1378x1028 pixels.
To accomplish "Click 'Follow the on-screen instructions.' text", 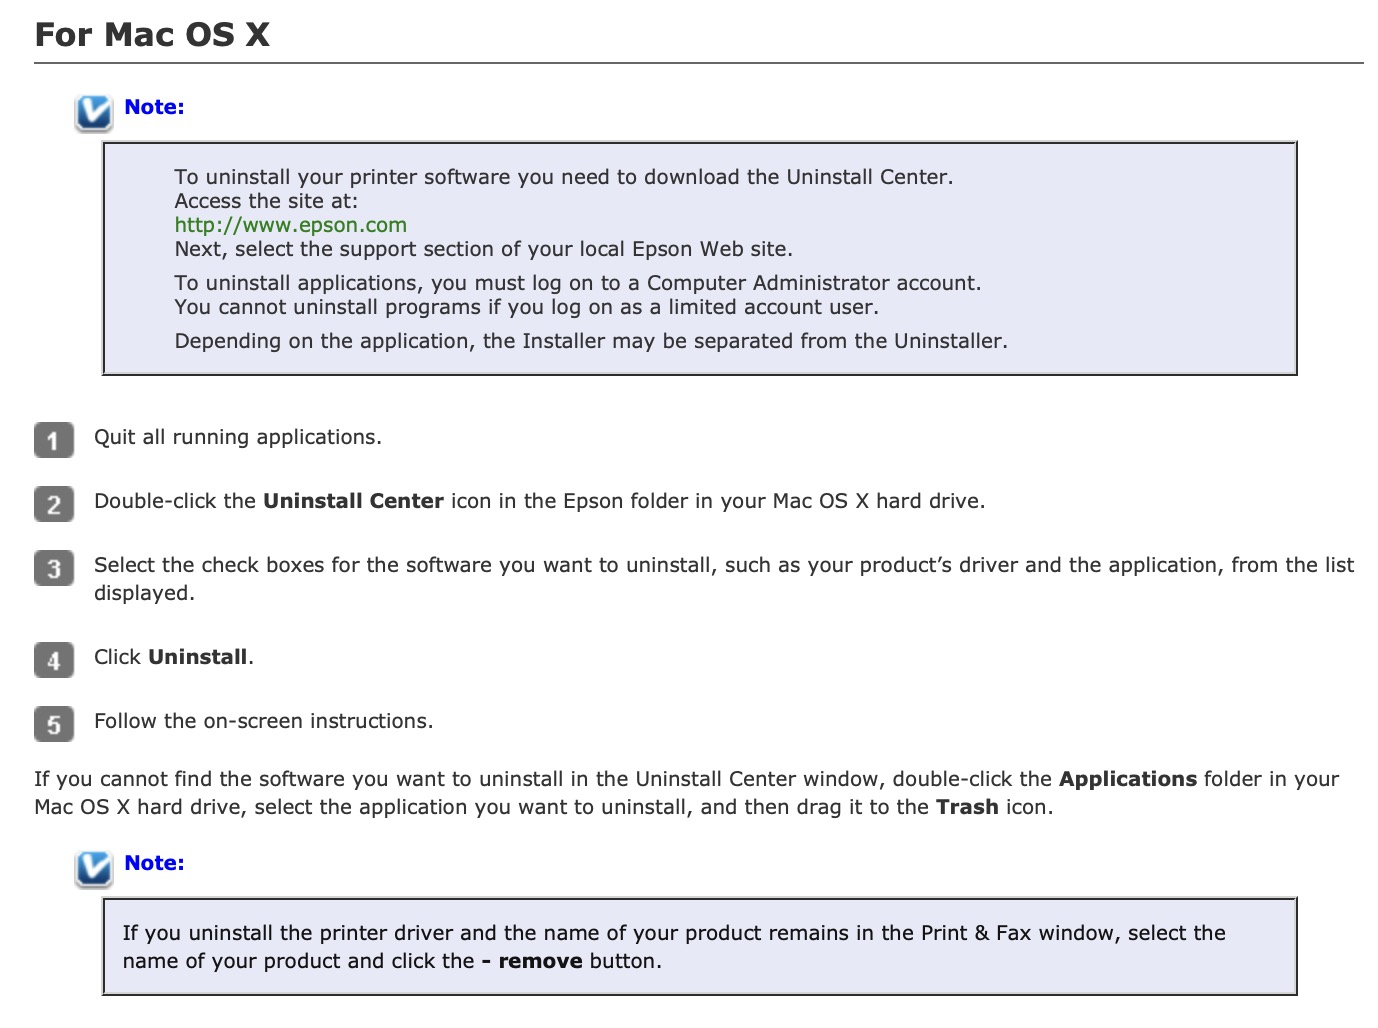I will 264,721.
